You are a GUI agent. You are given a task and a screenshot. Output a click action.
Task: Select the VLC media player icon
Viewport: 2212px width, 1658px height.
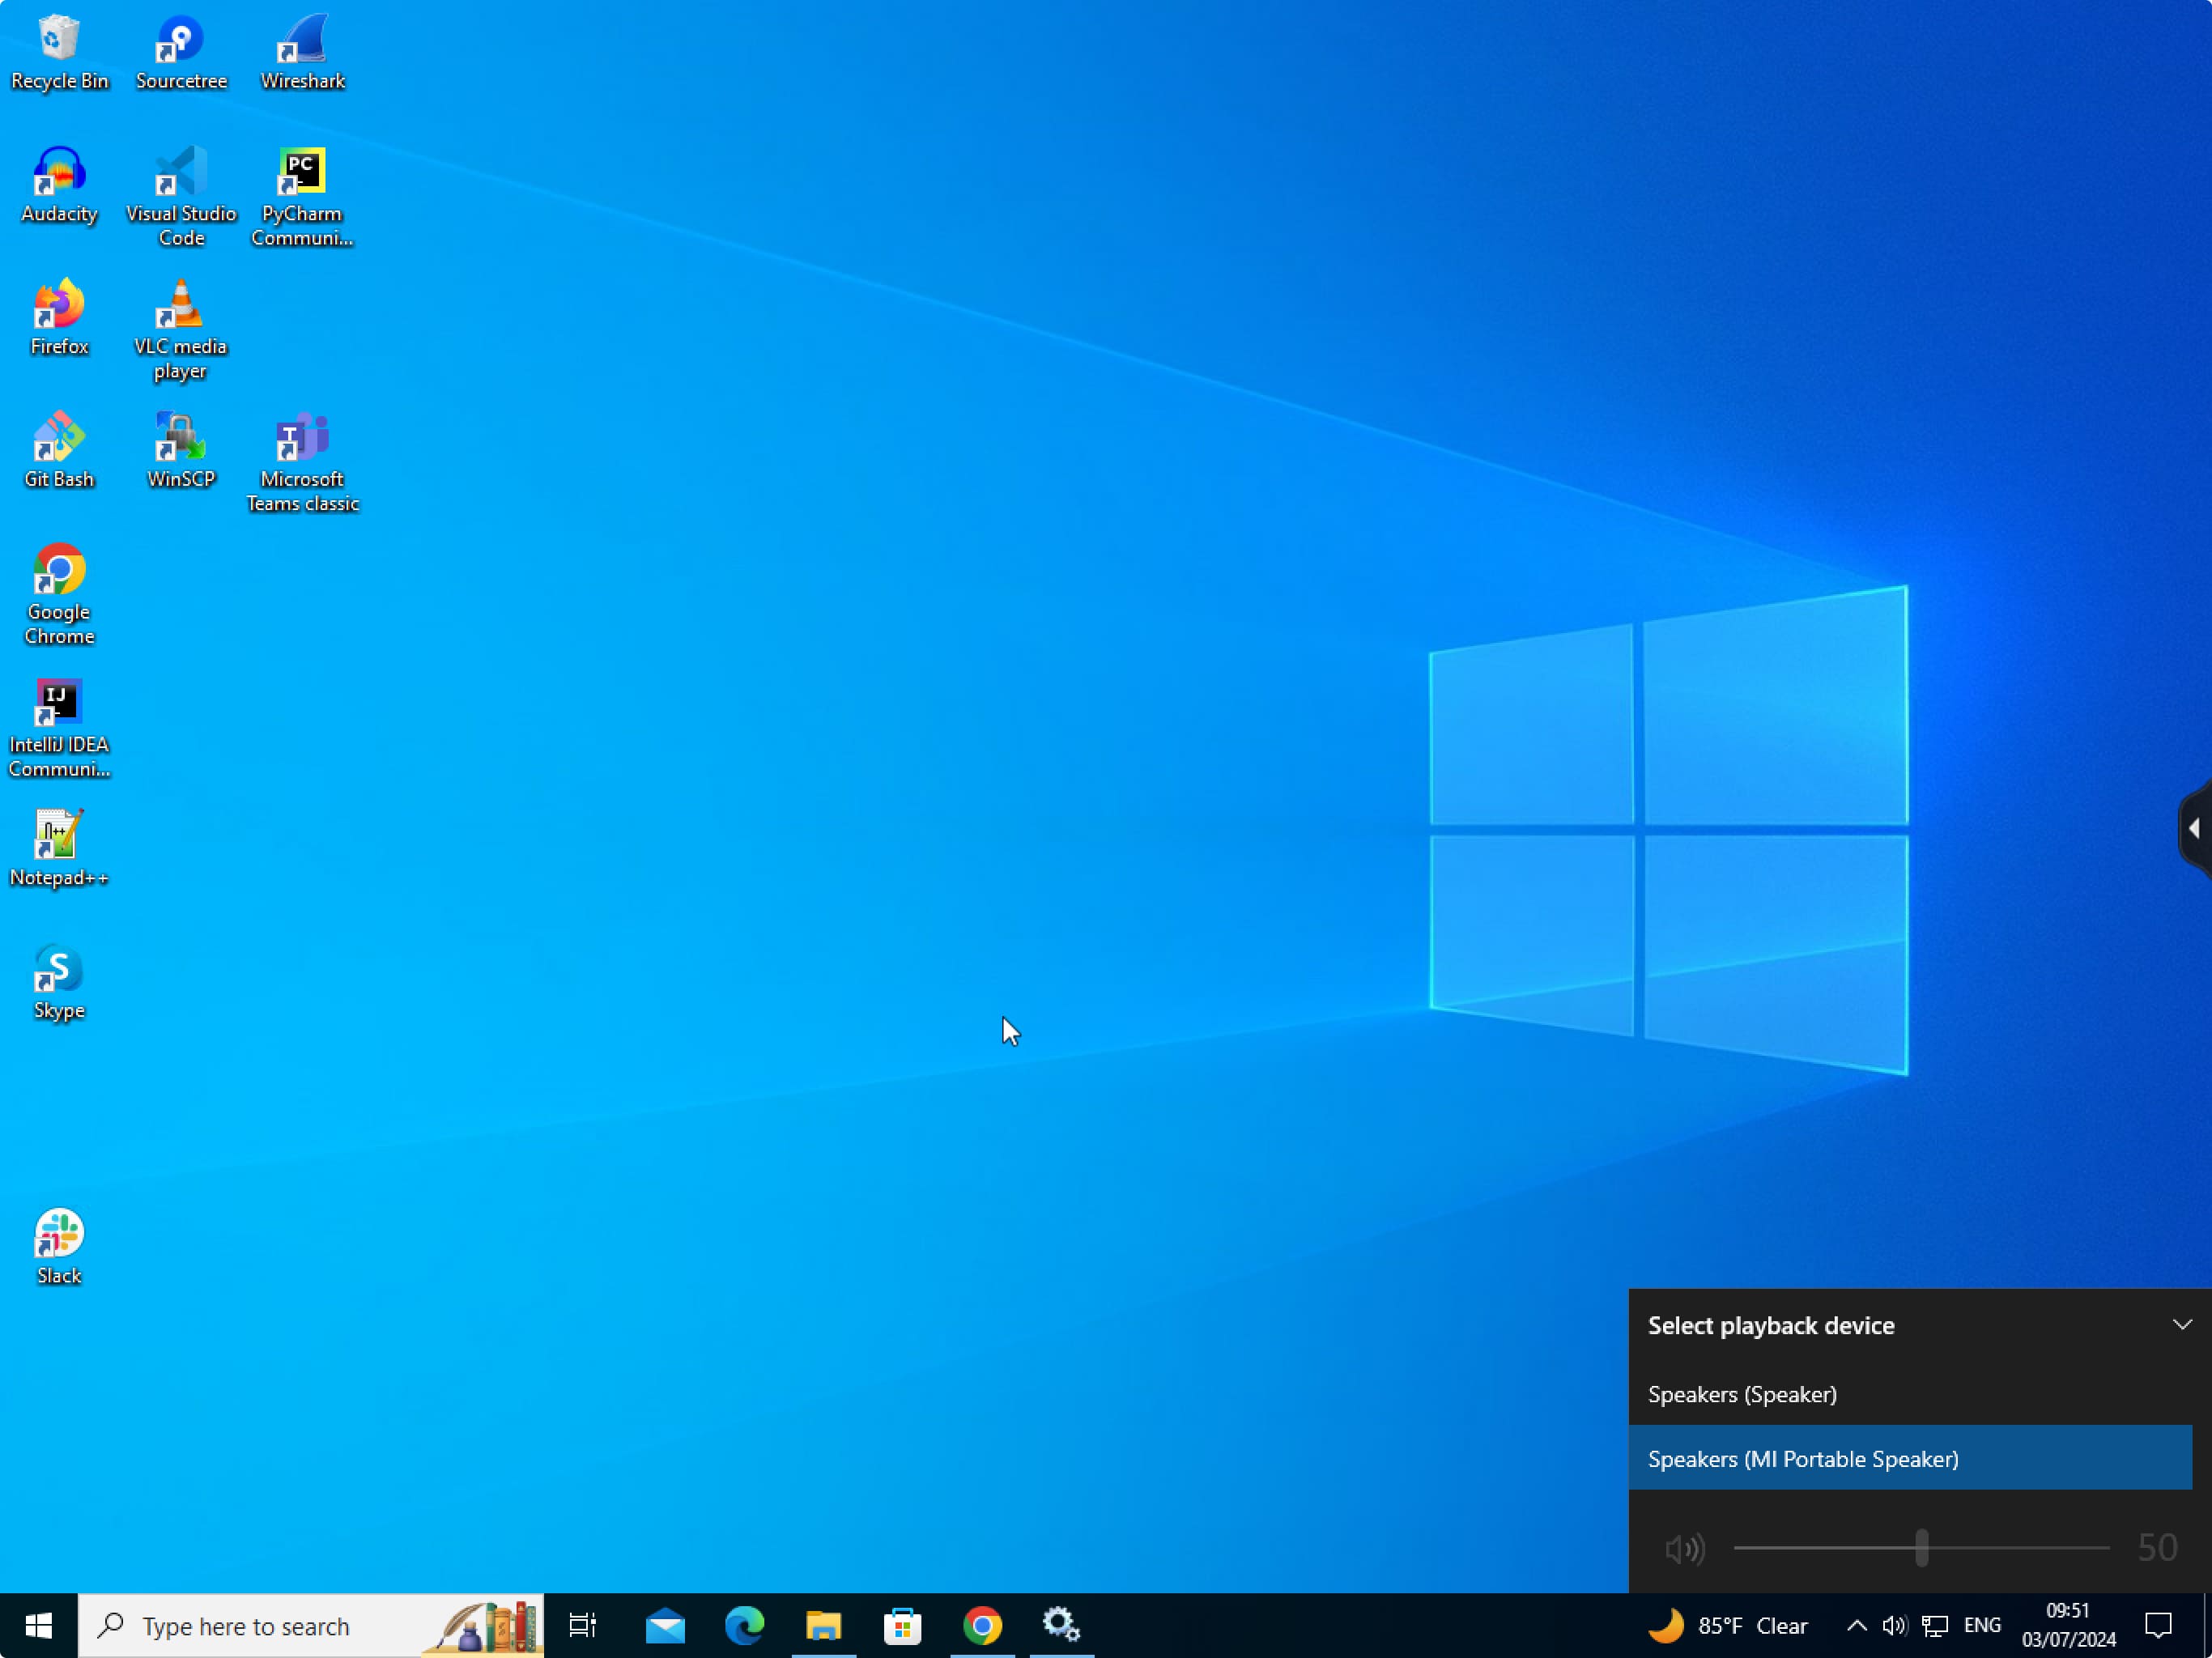coord(181,330)
